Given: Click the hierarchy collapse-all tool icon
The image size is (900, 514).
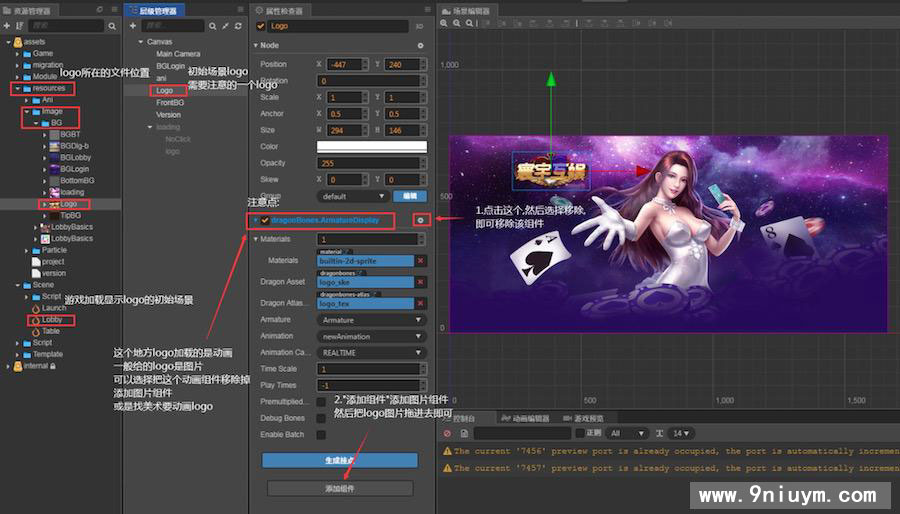Looking at the screenshot, I should tap(225, 26).
